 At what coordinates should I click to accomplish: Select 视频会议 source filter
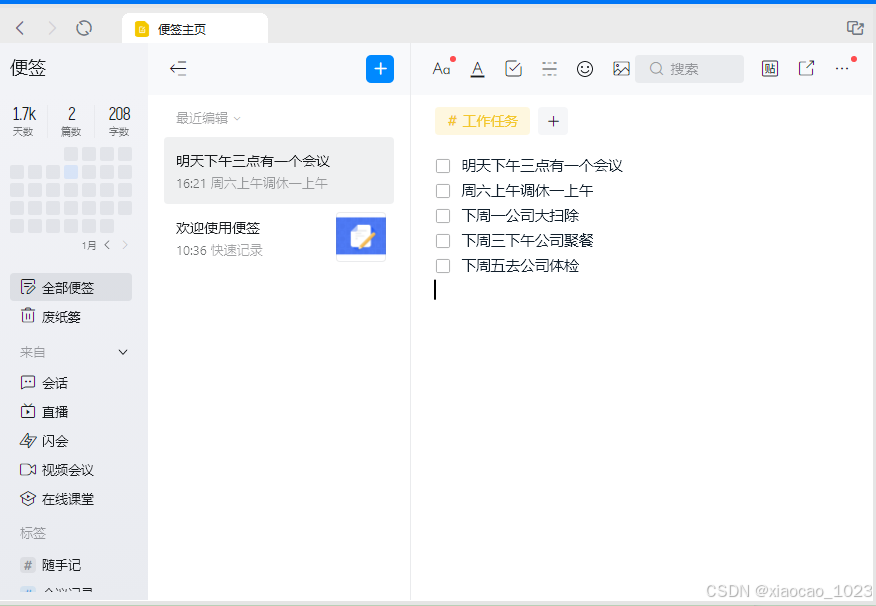71,470
